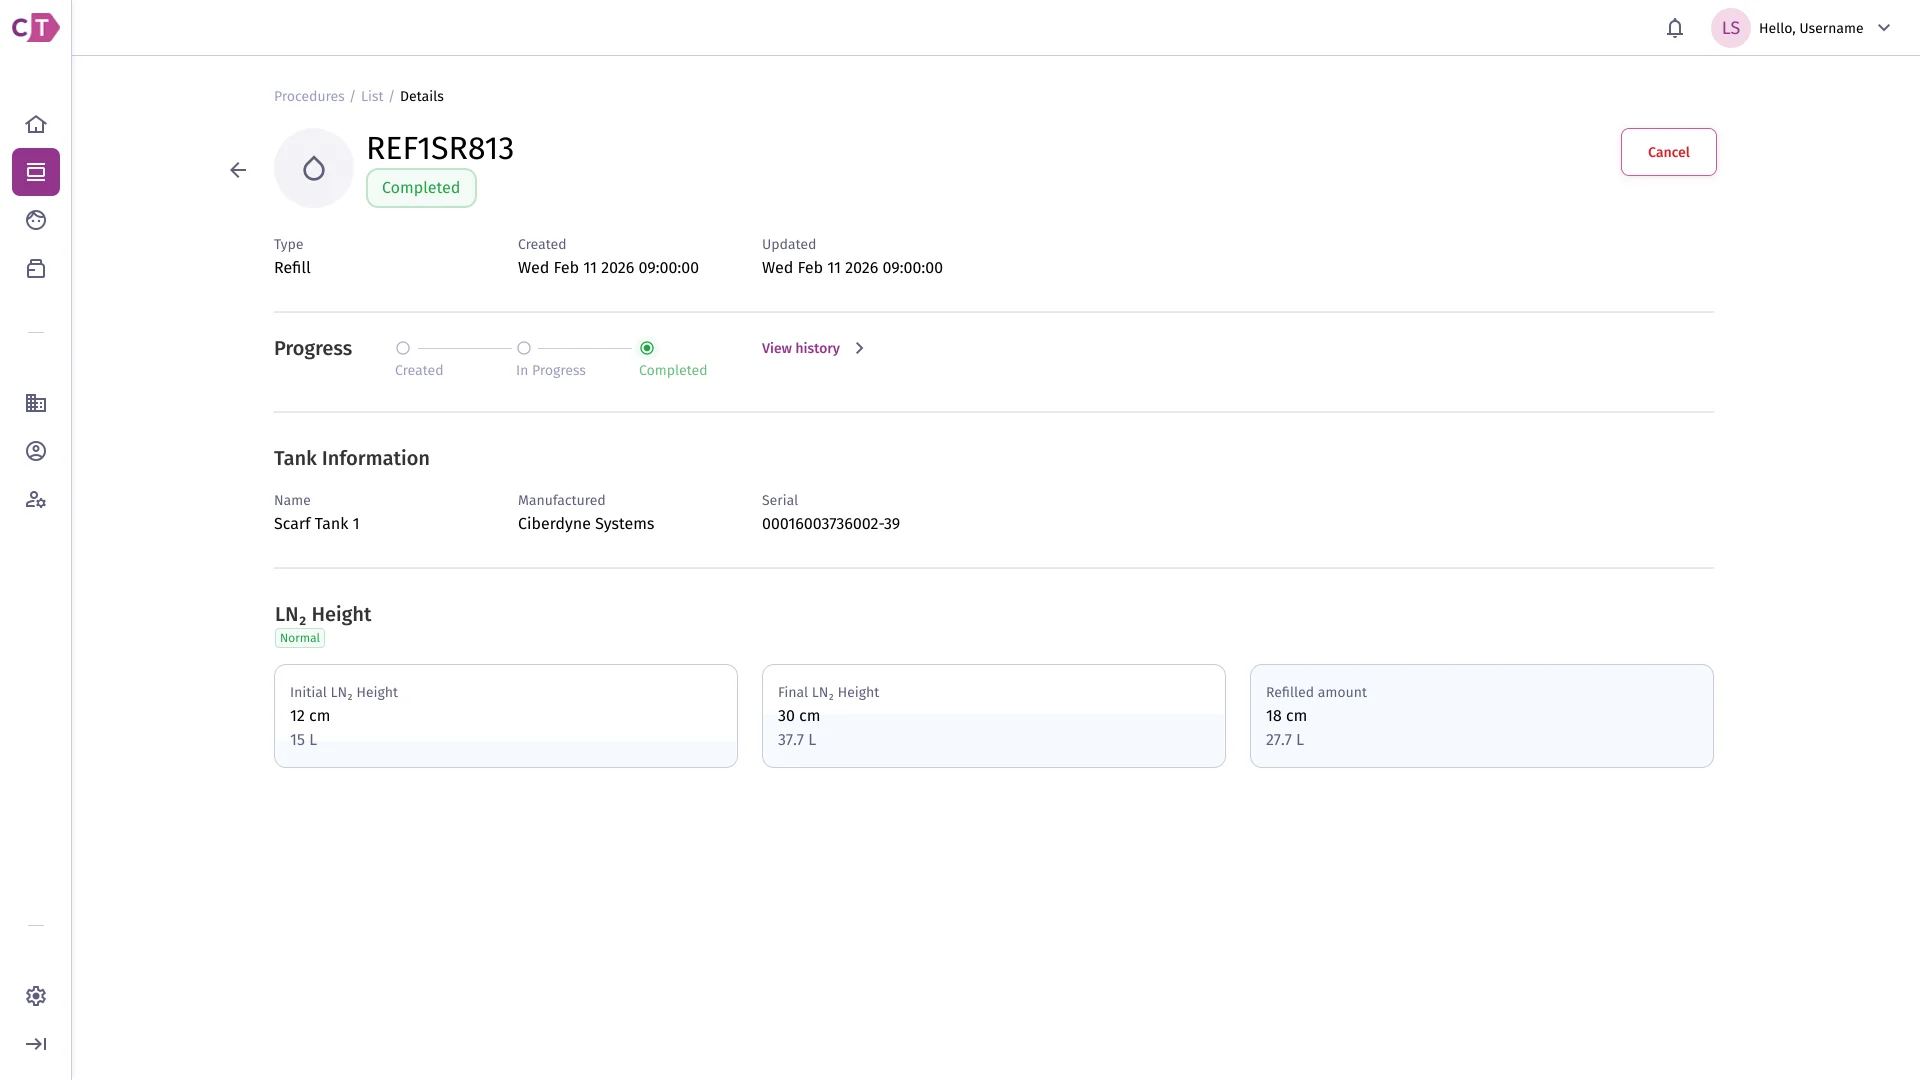
Task: Click the 12 cm value
Action: (x=310, y=716)
